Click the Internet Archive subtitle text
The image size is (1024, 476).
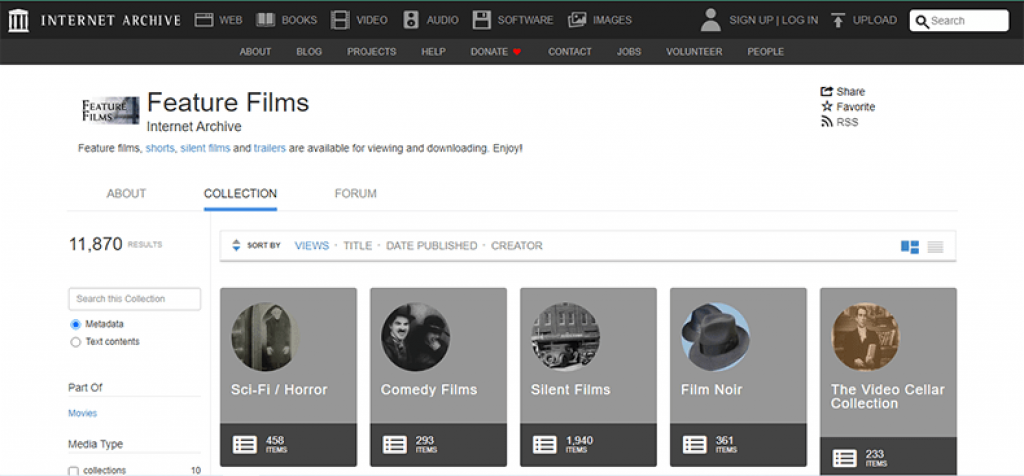(194, 127)
